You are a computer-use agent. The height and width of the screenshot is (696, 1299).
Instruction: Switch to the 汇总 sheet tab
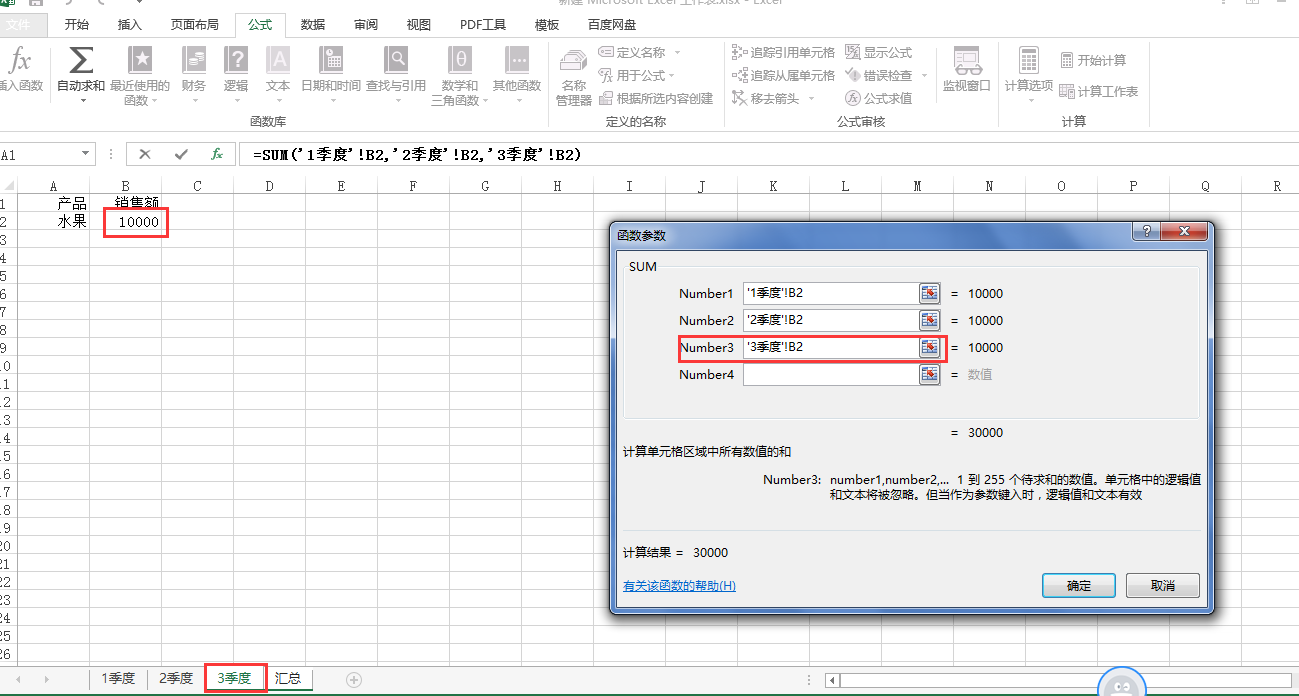[x=288, y=678]
